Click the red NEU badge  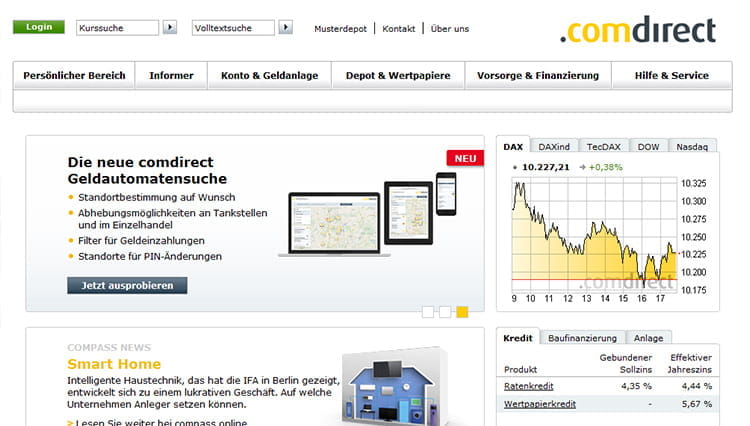point(465,158)
